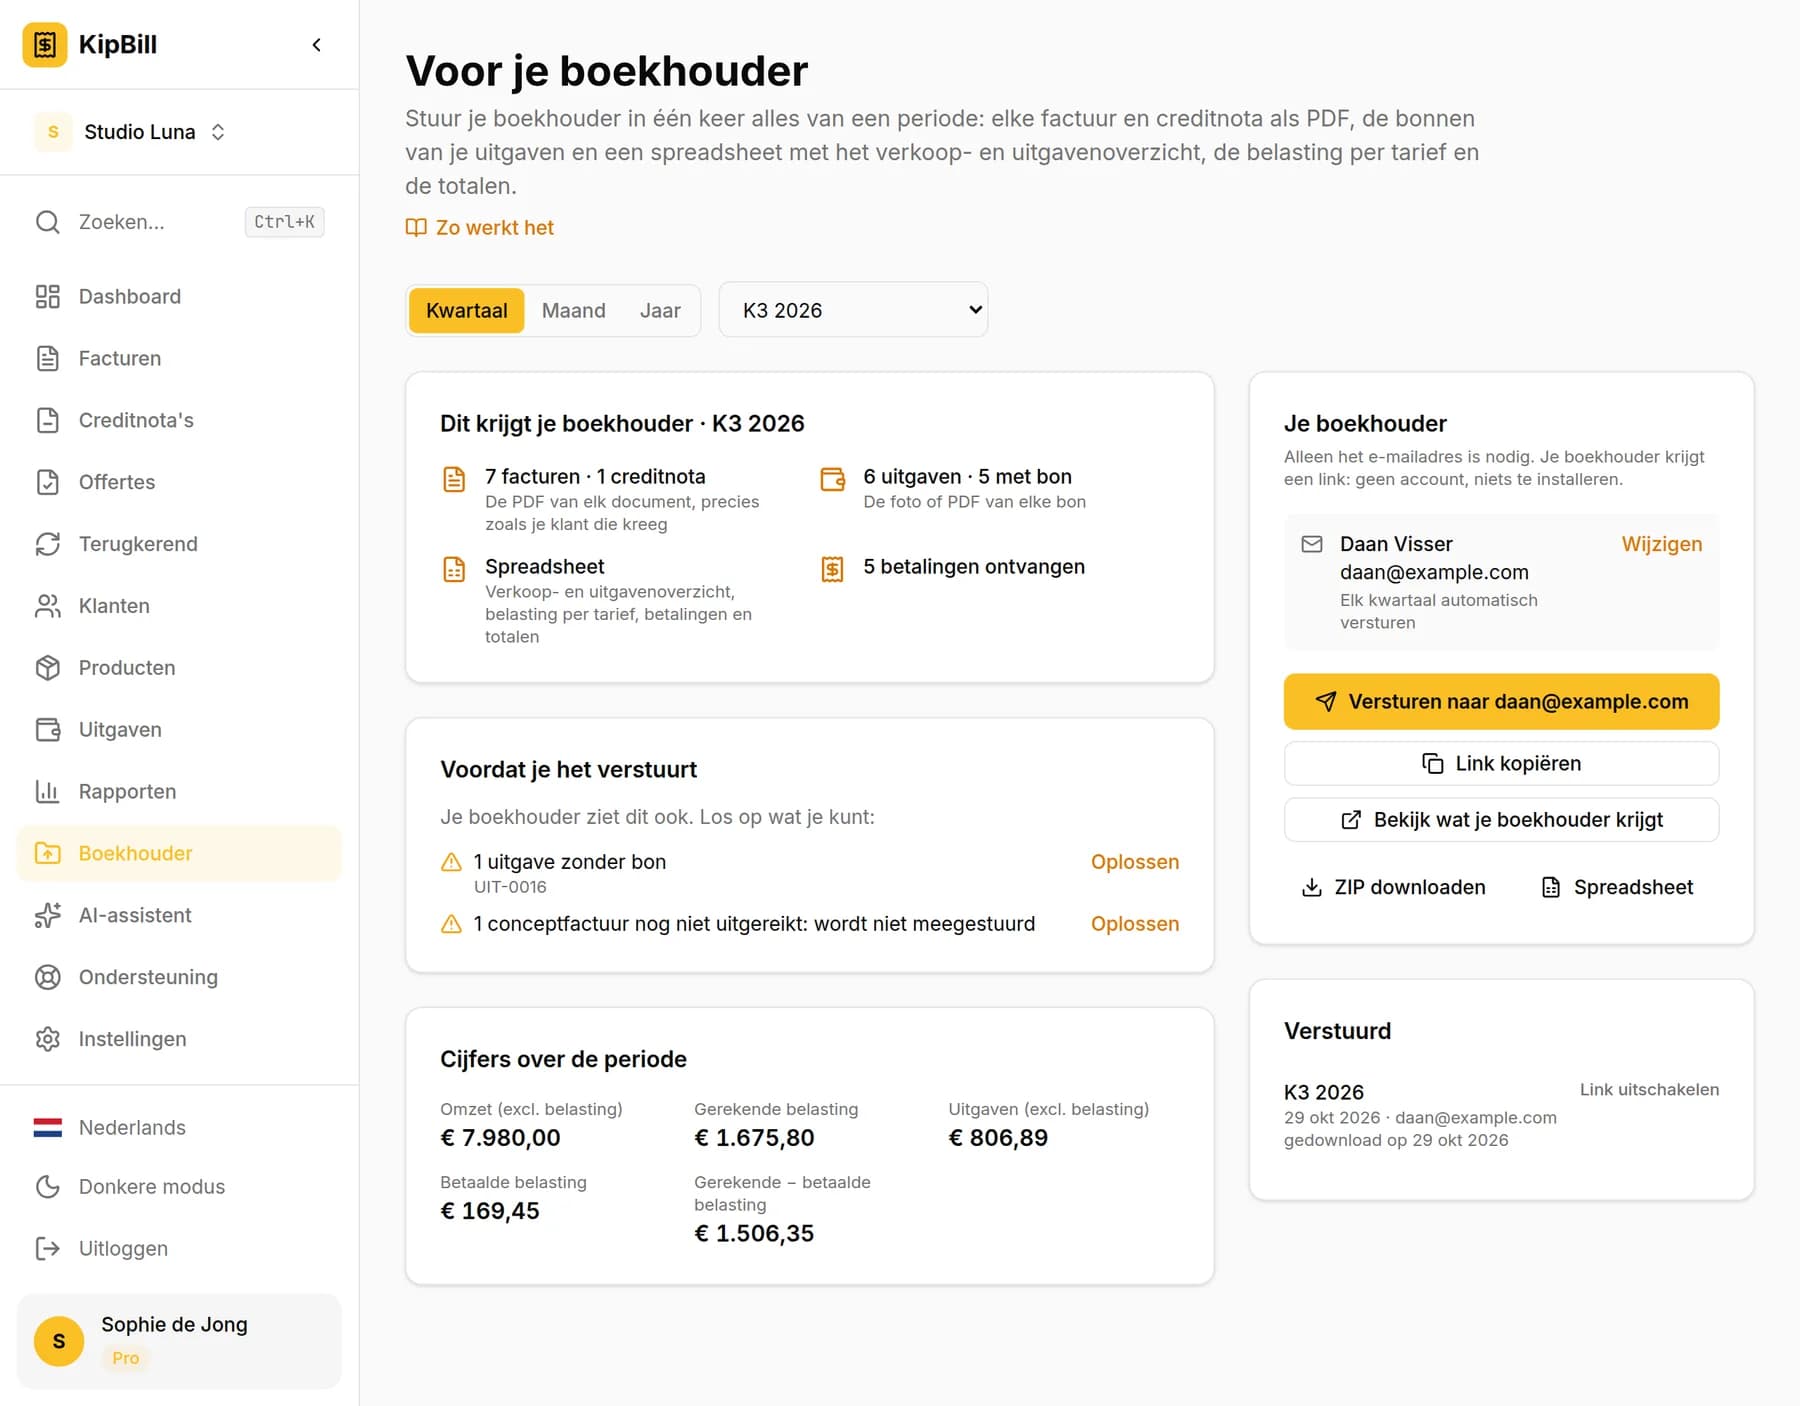Open Facturen from the sidebar
The width and height of the screenshot is (1800, 1406).
tap(179, 358)
